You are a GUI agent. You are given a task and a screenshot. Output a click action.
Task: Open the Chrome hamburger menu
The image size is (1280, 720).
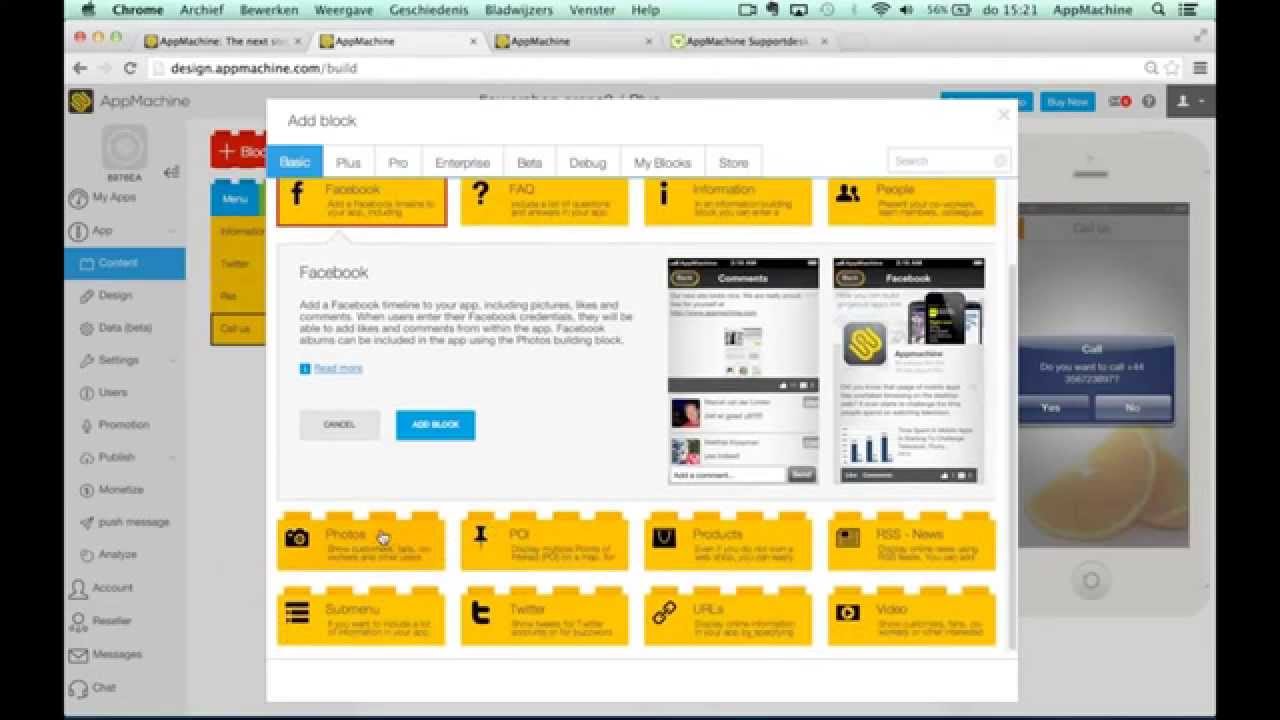click(1200, 68)
